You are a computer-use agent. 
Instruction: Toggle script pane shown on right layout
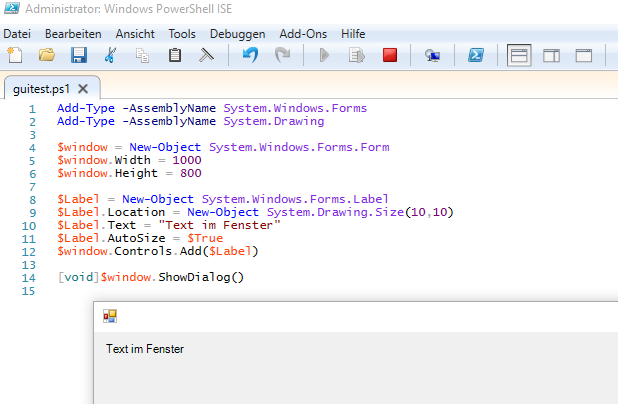coord(551,56)
